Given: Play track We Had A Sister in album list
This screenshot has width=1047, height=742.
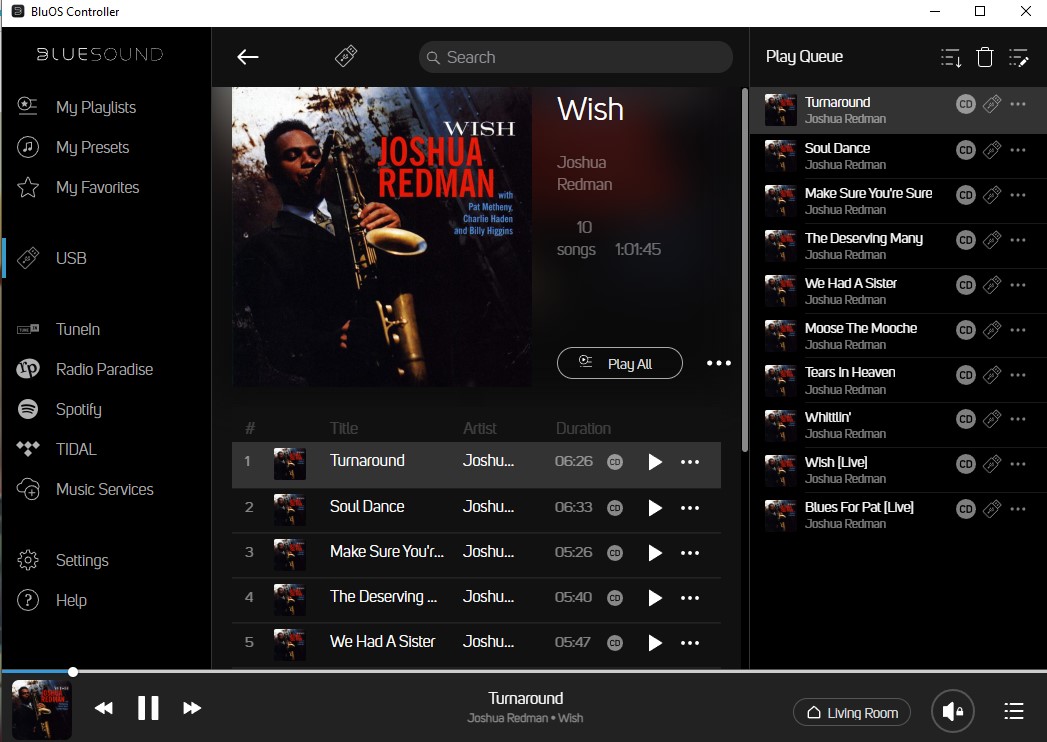Looking at the screenshot, I should pyautogui.click(x=655, y=642).
